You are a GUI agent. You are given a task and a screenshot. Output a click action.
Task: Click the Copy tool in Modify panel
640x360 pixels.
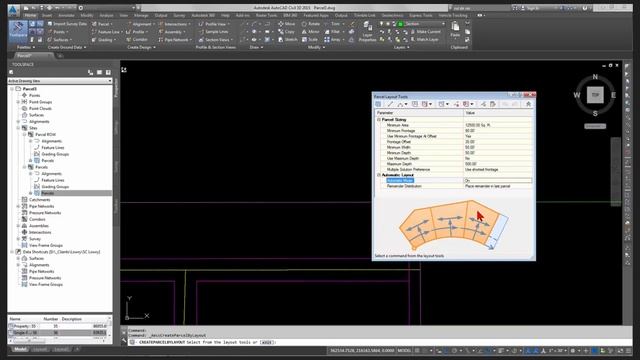point(287,32)
